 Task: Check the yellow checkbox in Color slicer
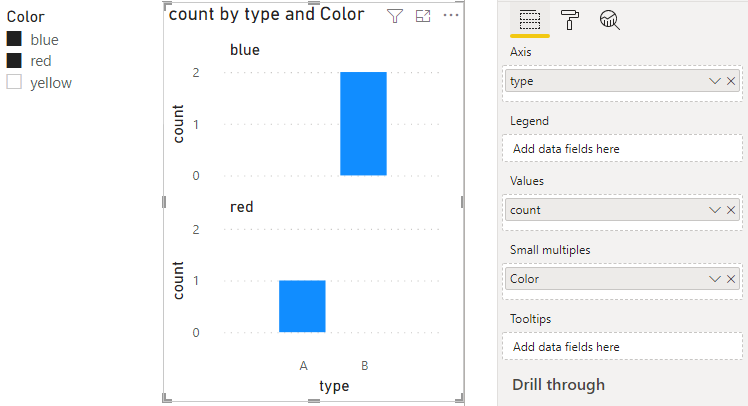click(x=14, y=82)
